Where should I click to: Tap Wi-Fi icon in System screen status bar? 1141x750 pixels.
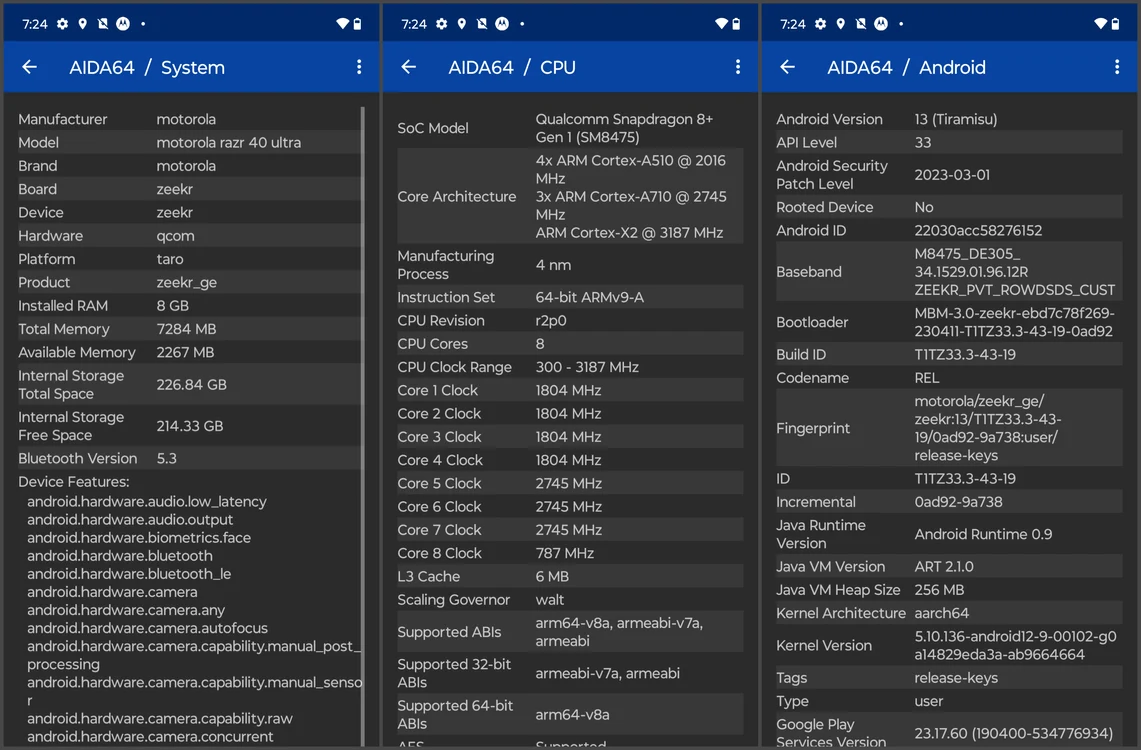[342, 24]
